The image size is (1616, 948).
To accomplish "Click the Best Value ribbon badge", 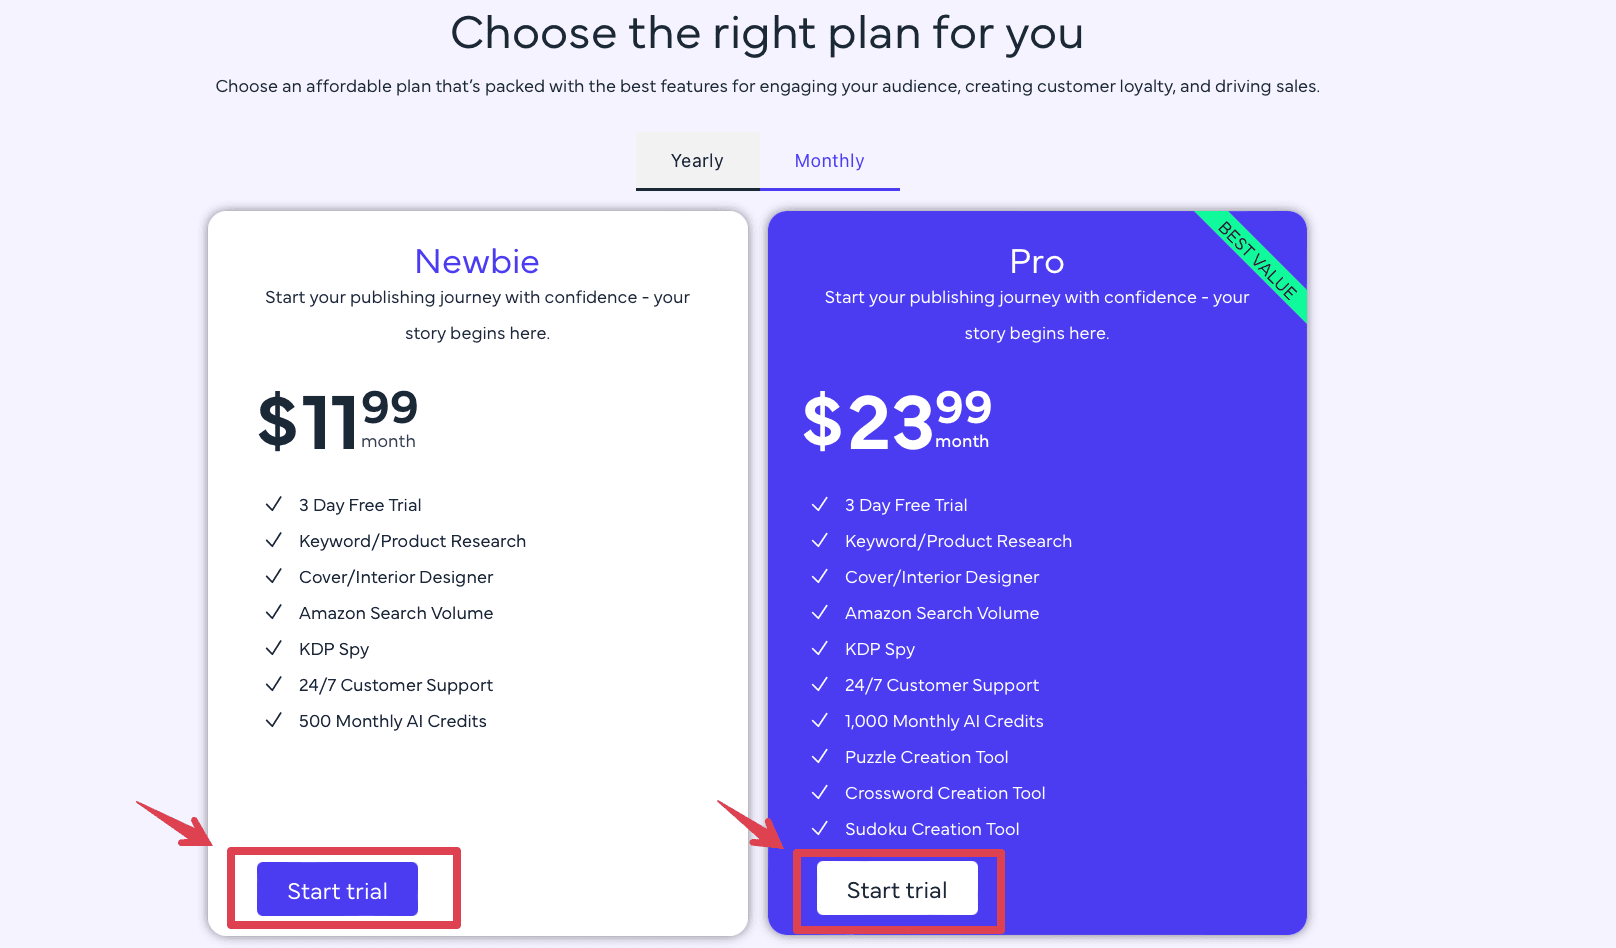I will [x=1257, y=262].
